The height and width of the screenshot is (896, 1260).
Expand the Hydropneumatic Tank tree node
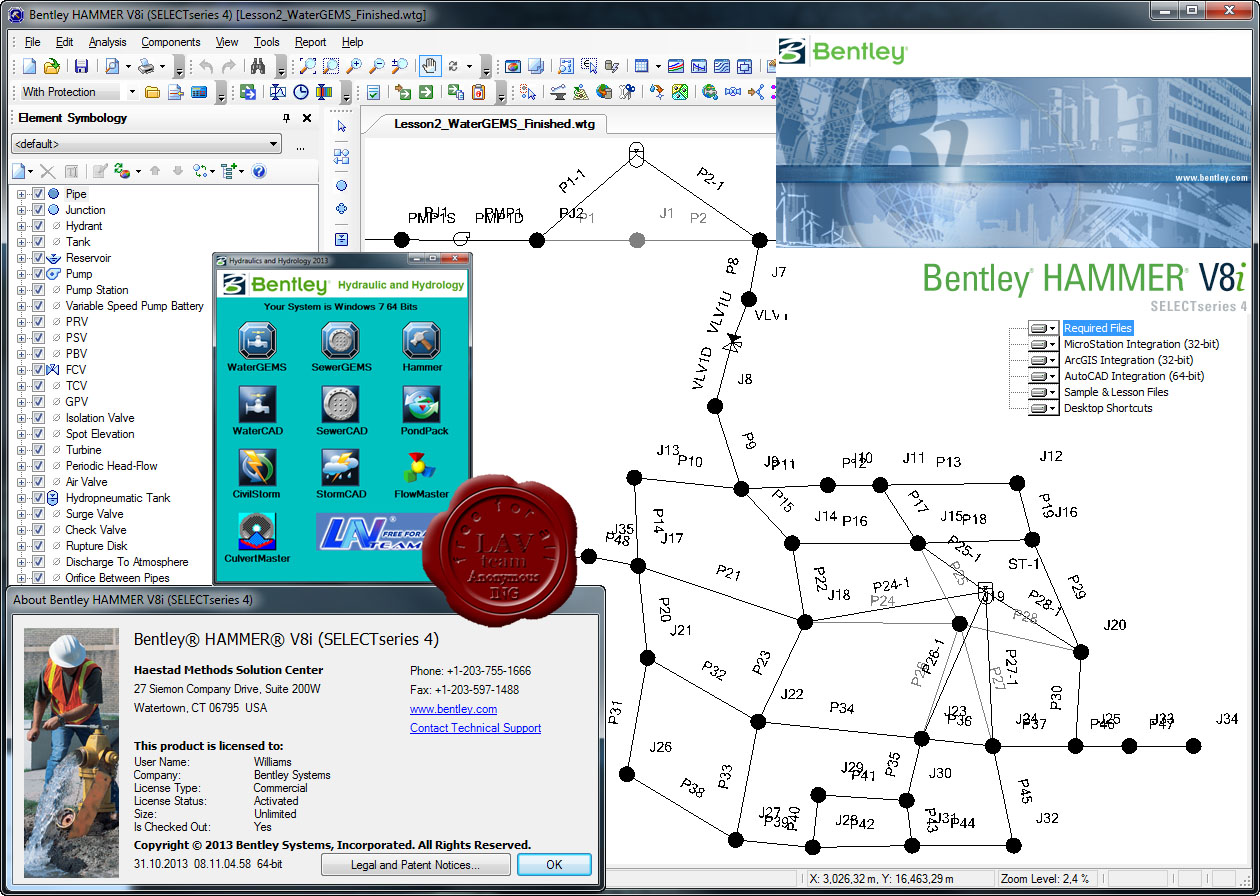click(x=22, y=498)
